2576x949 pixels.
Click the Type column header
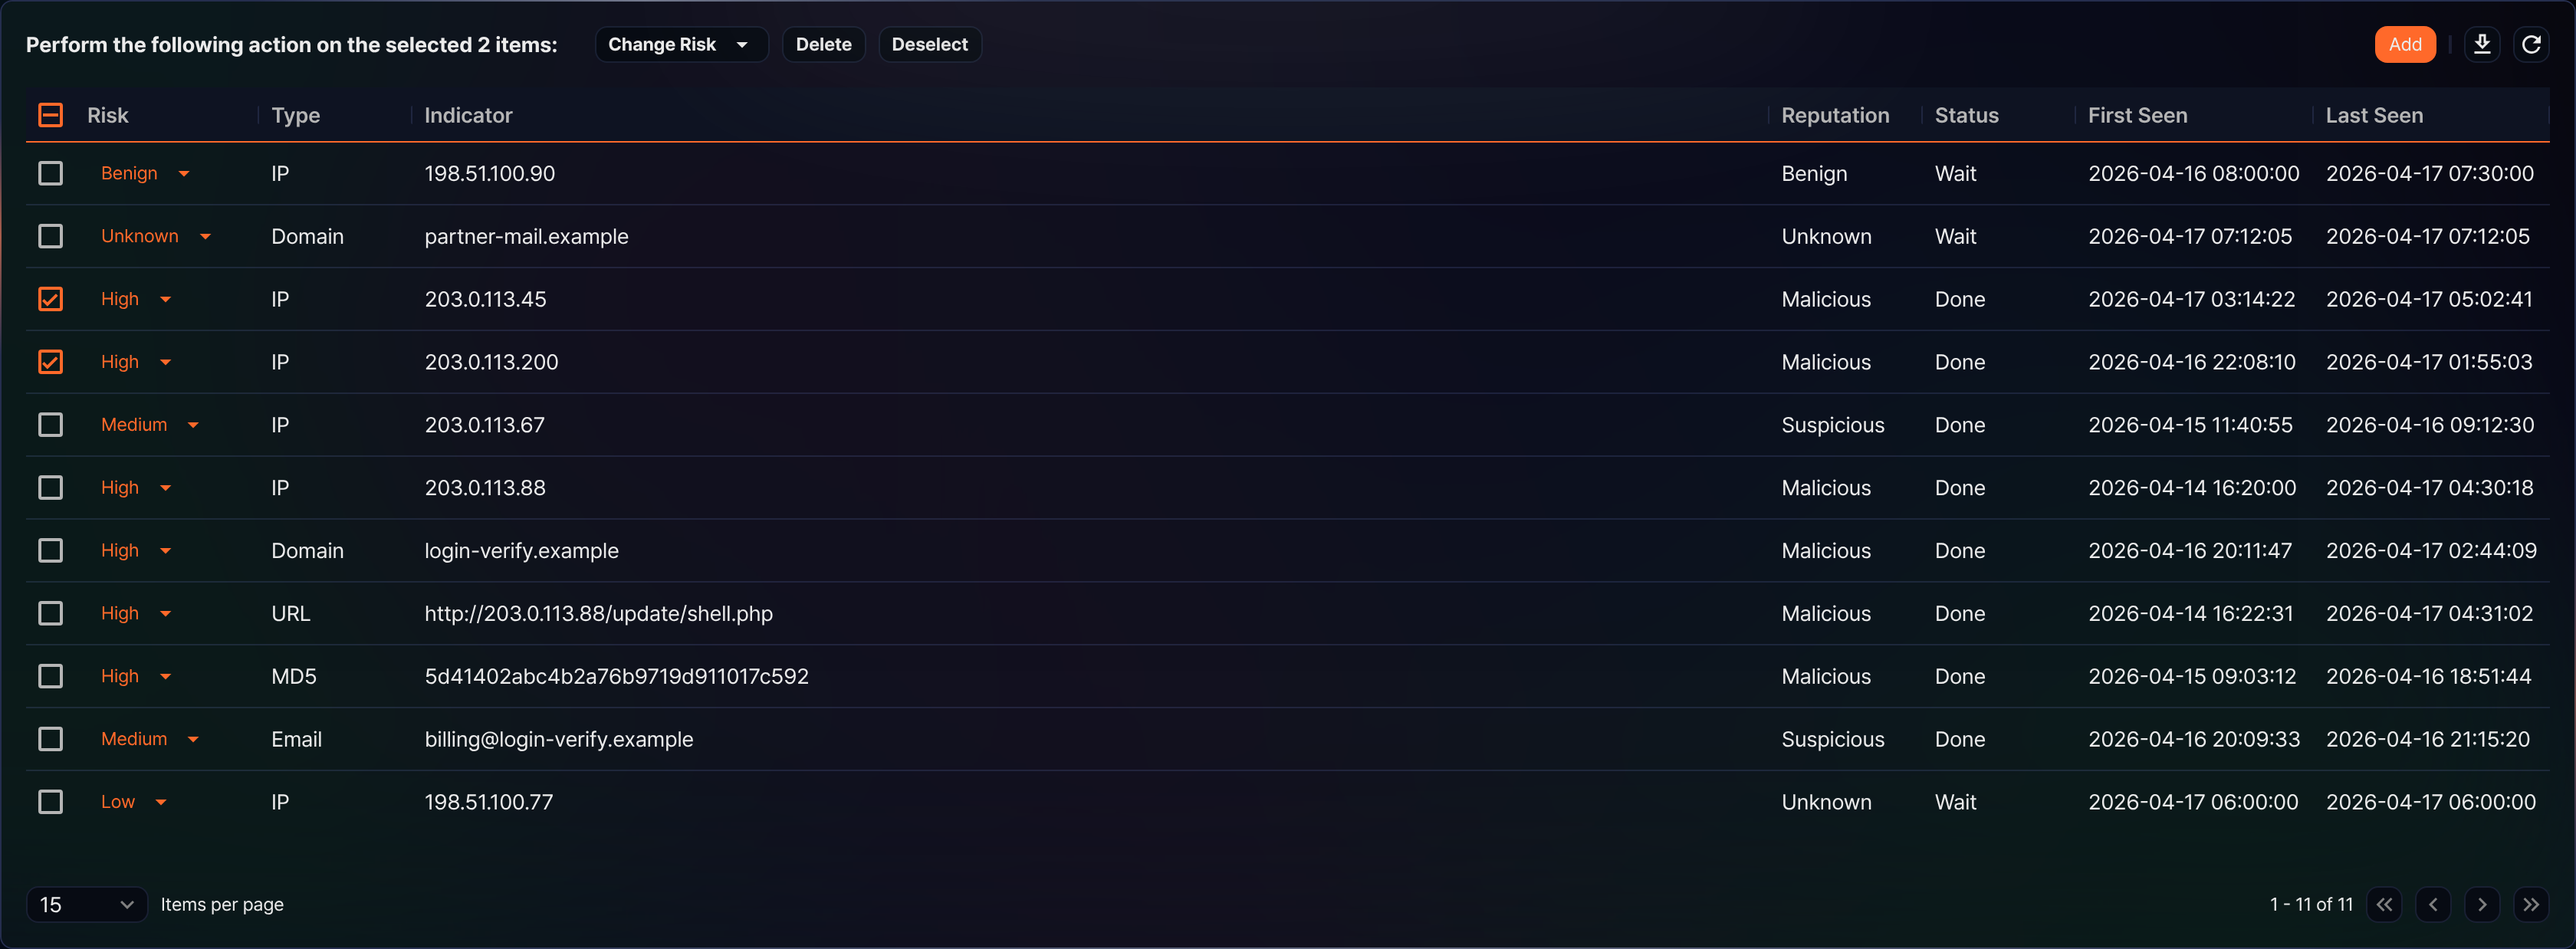point(295,115)
